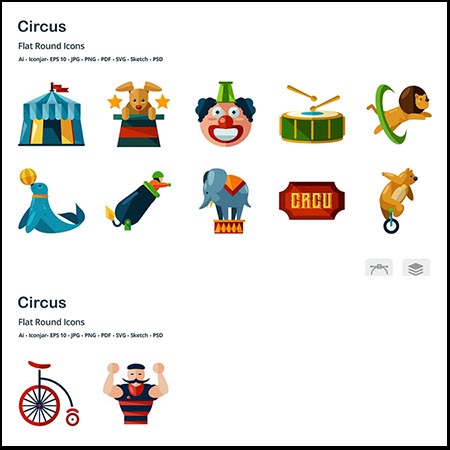
Task: Select the lion jumping through hoop icon
Action: point(399,114)
